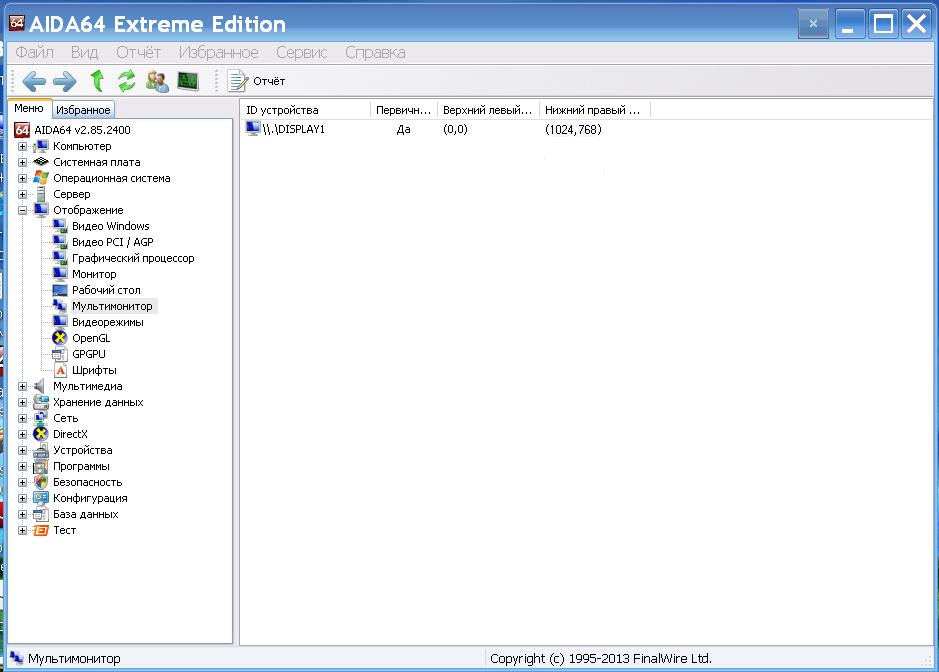Select the Операционная система Windows flag icon

[x=41, y=178]
